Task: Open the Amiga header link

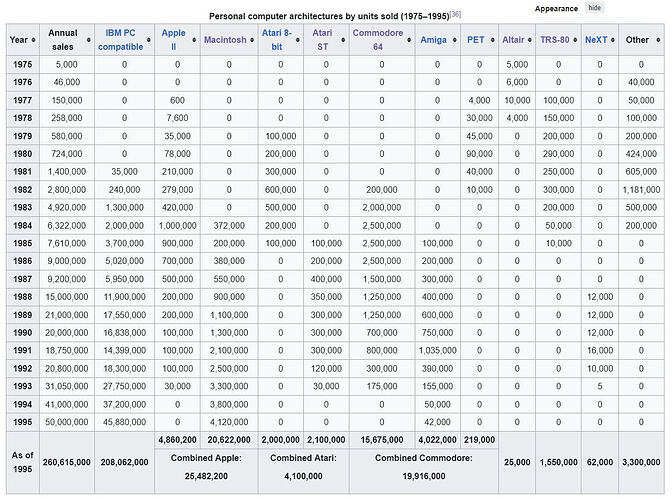Action: 433,40
